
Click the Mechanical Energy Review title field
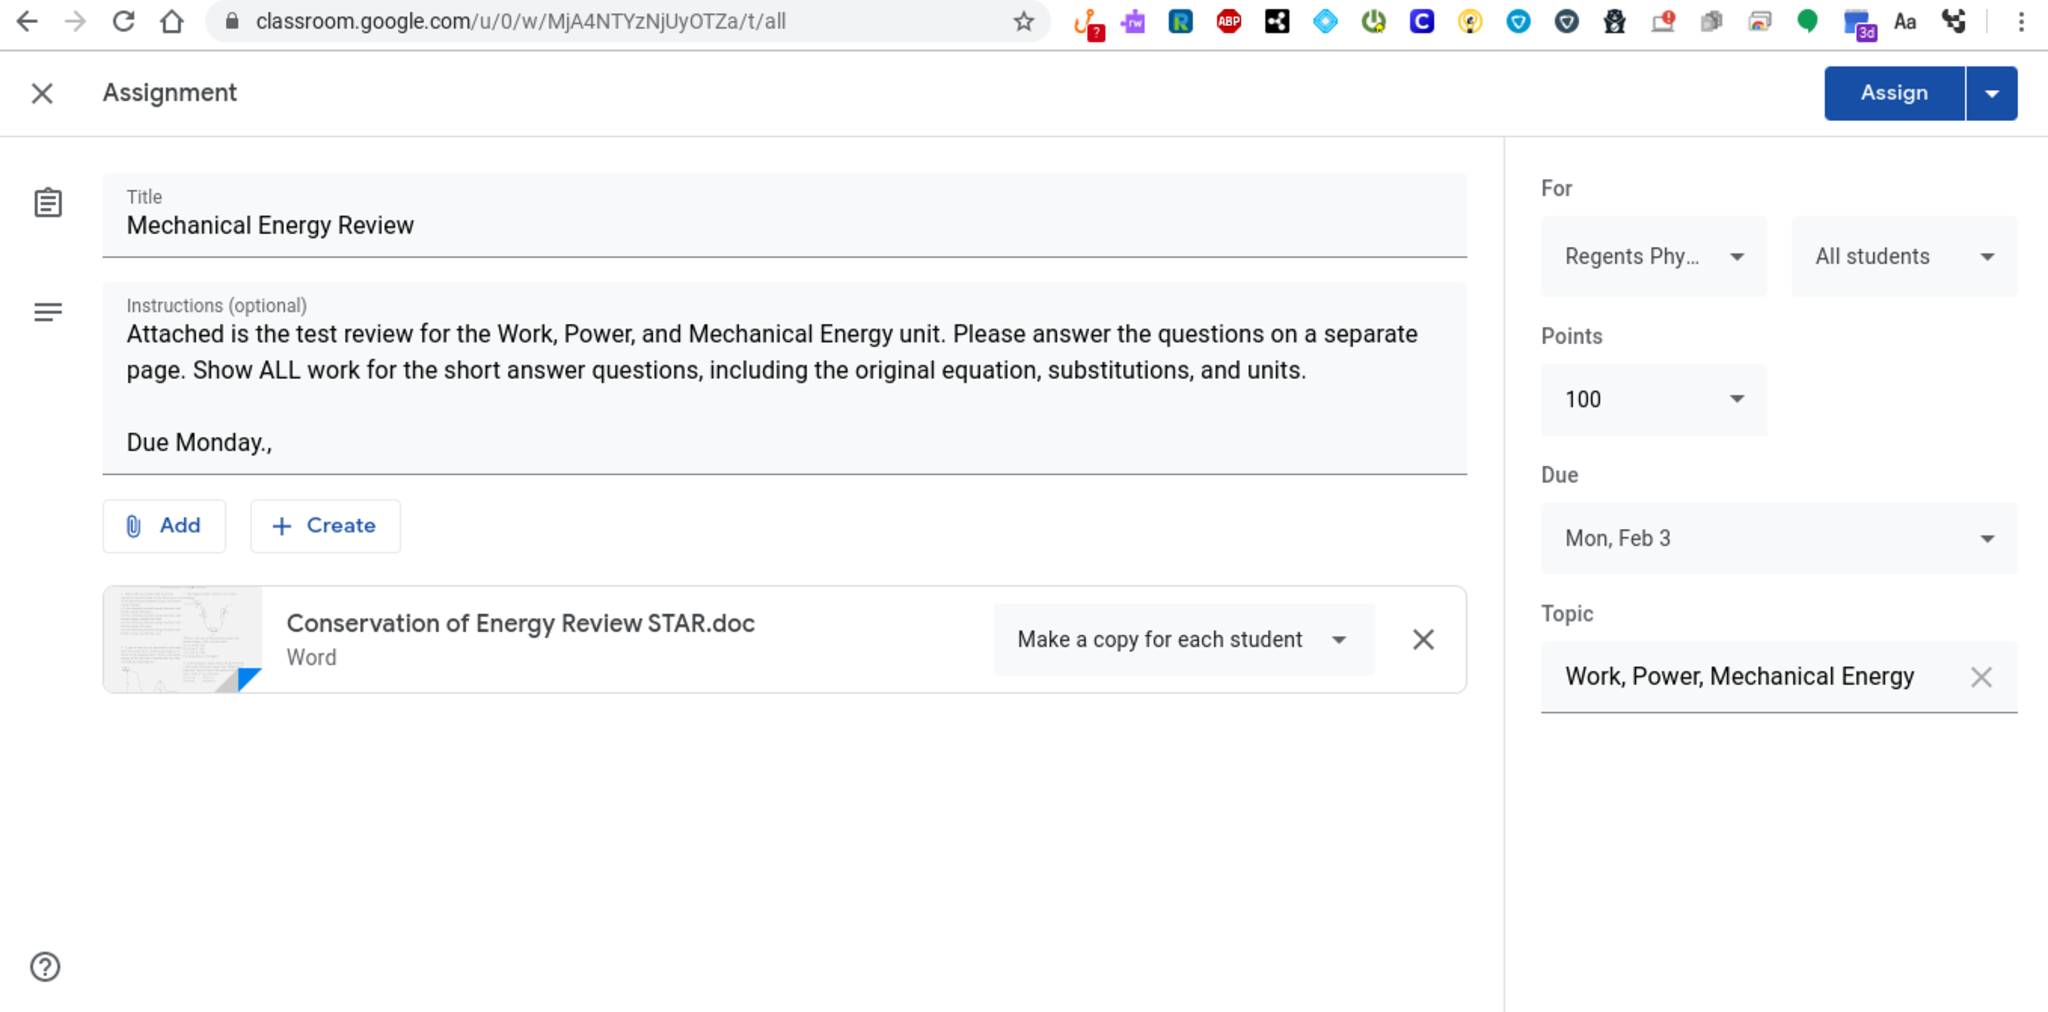point(784,226)
